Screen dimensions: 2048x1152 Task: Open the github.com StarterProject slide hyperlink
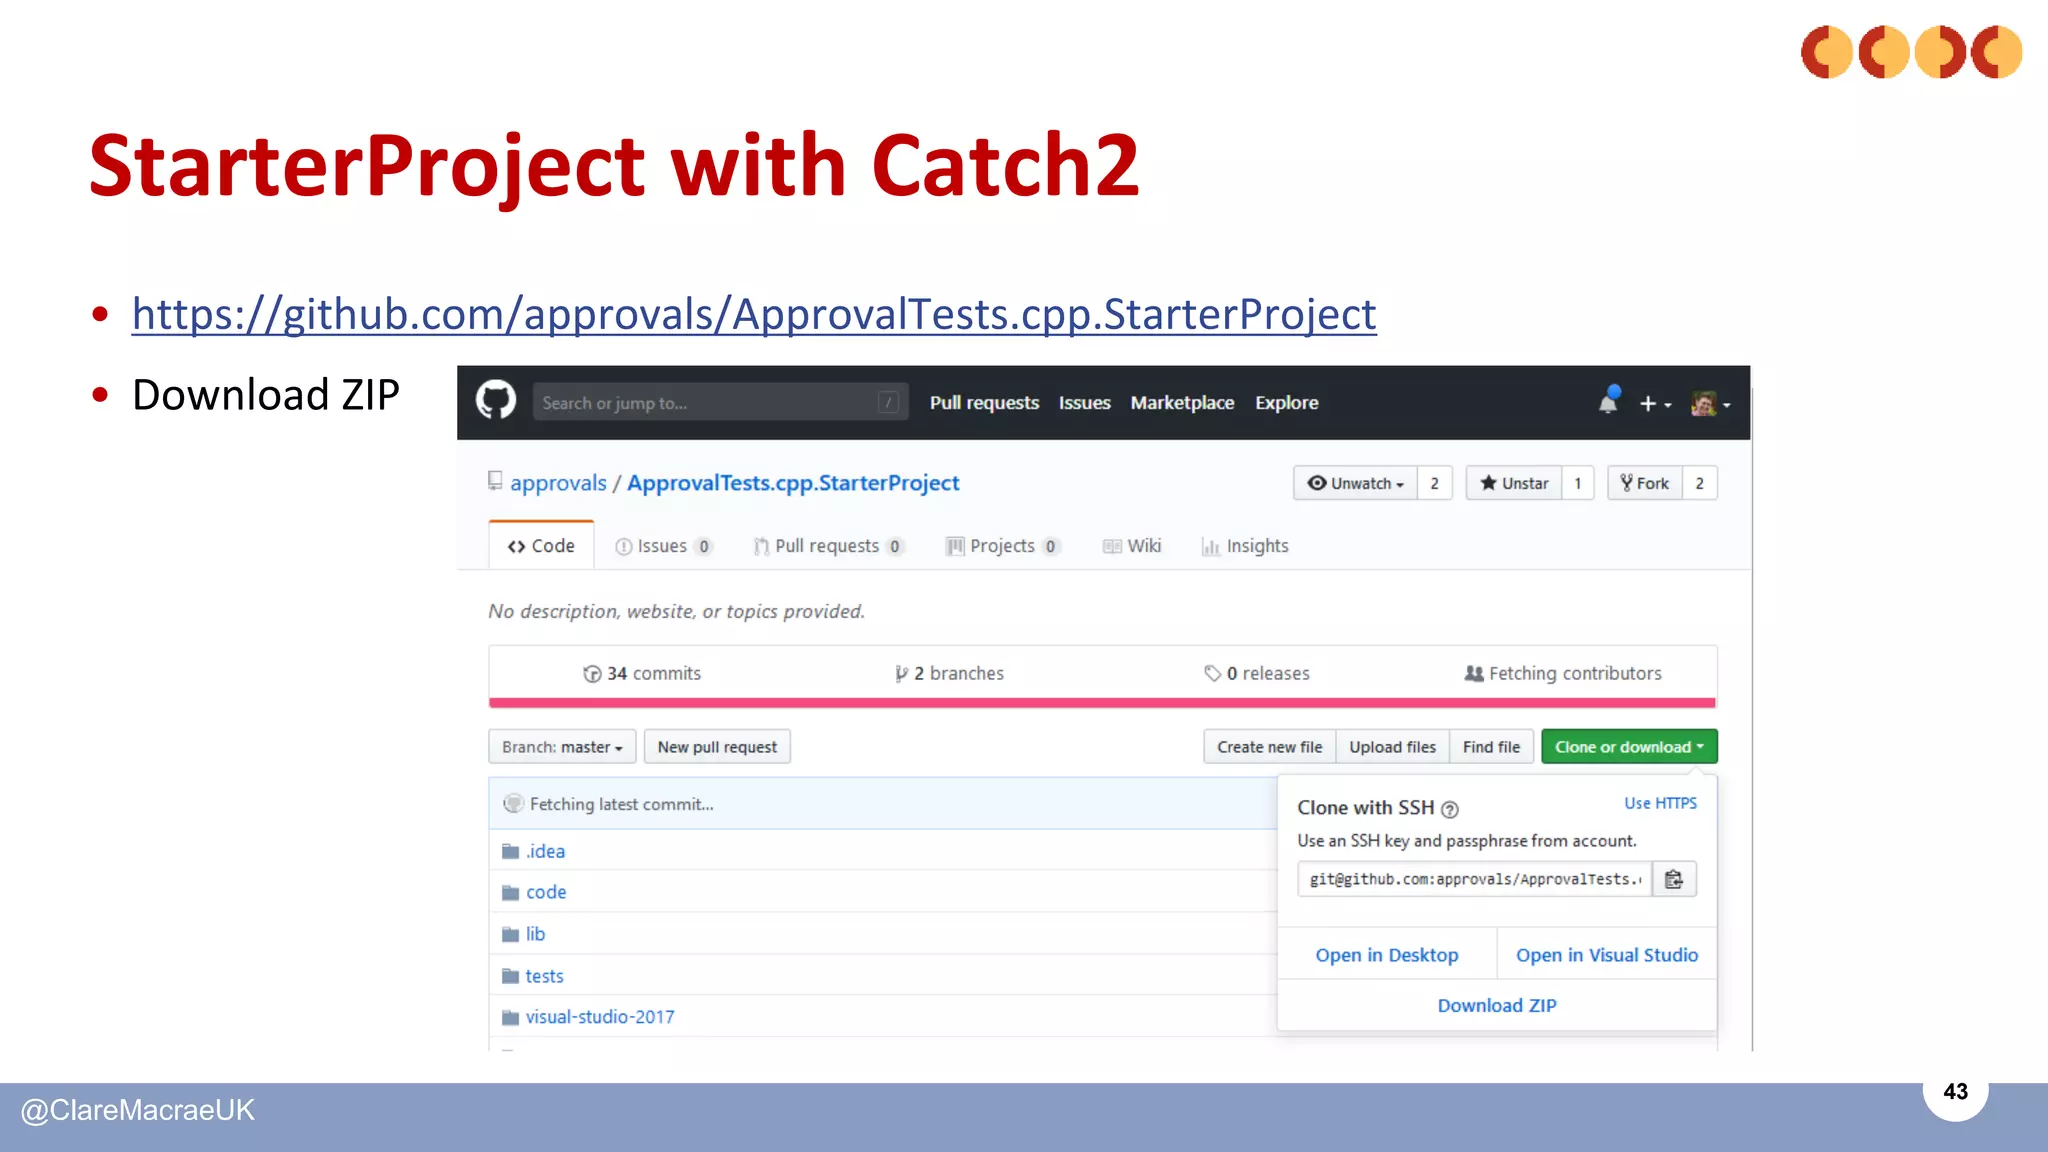[x=754, y=314]
